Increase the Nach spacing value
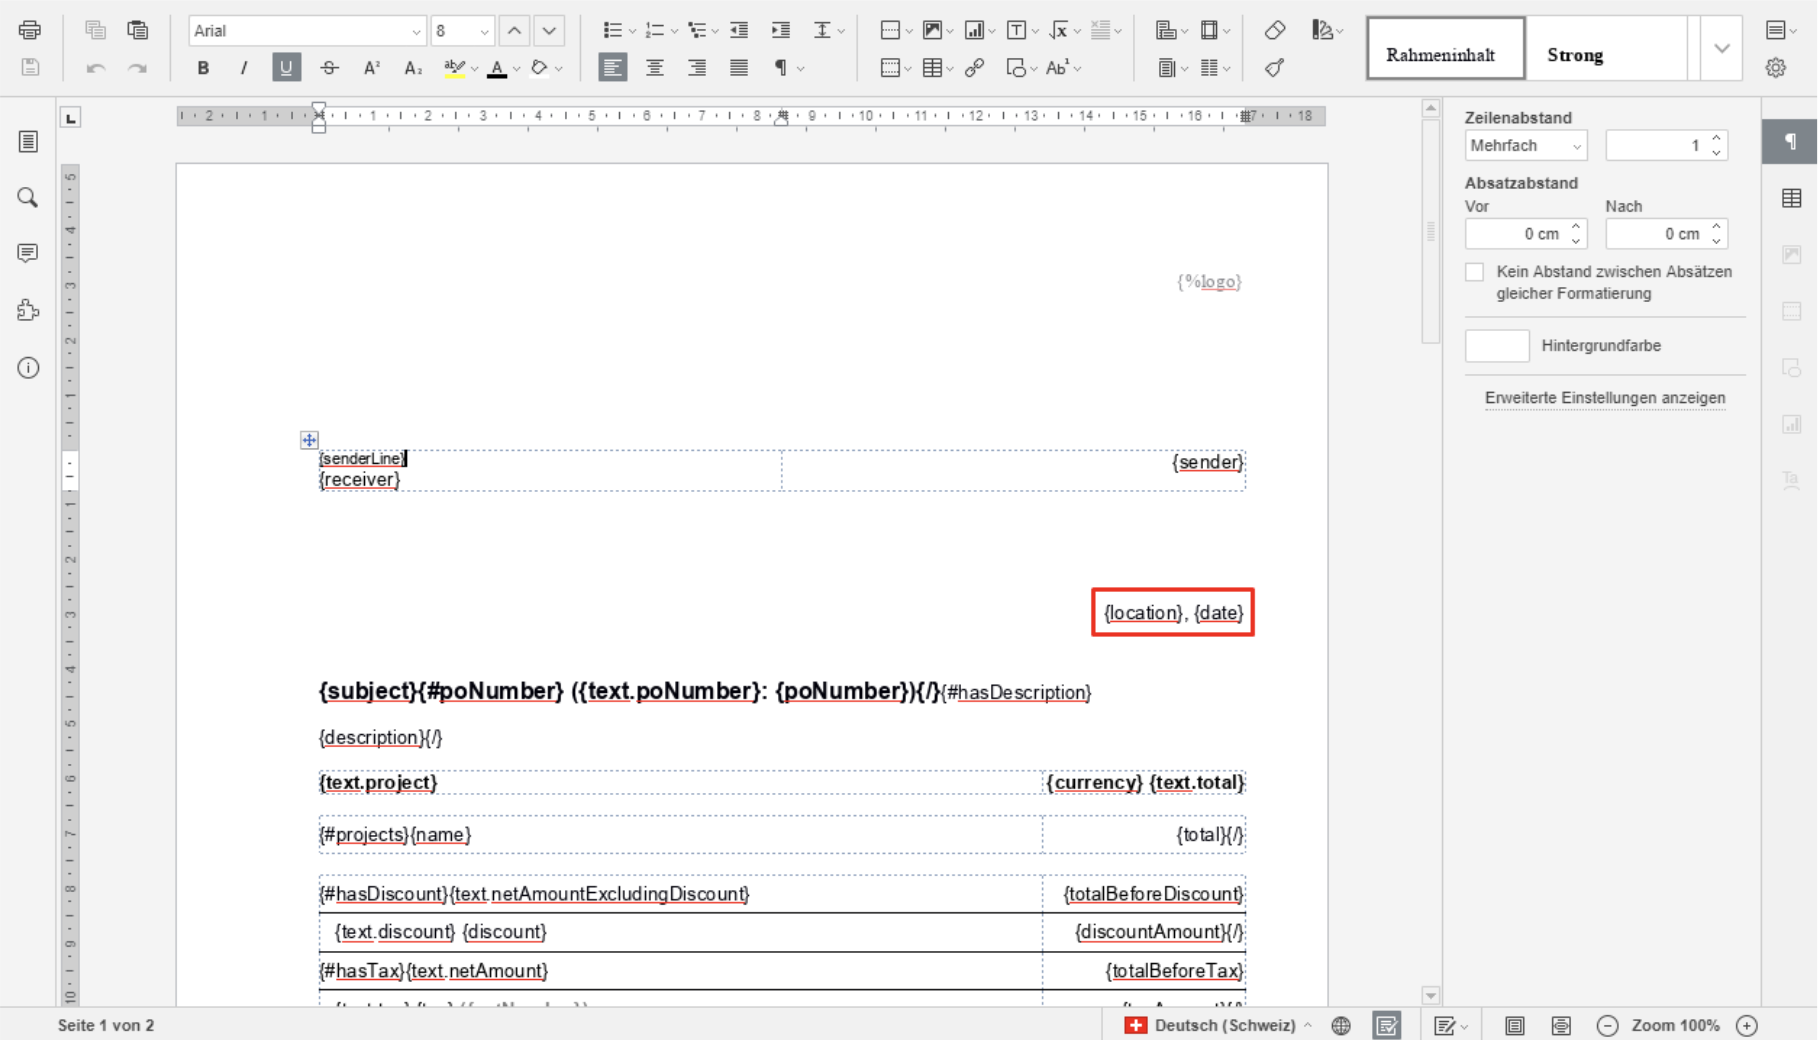Viewport: 1820px width, 1040px height. point(1717,227)
